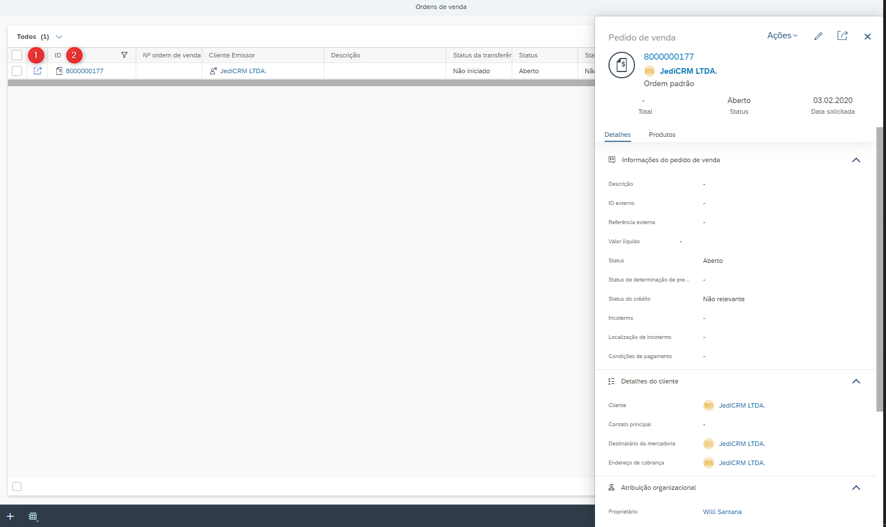Open JediCRM LTDA. link in the panel header

click(688, 71)
